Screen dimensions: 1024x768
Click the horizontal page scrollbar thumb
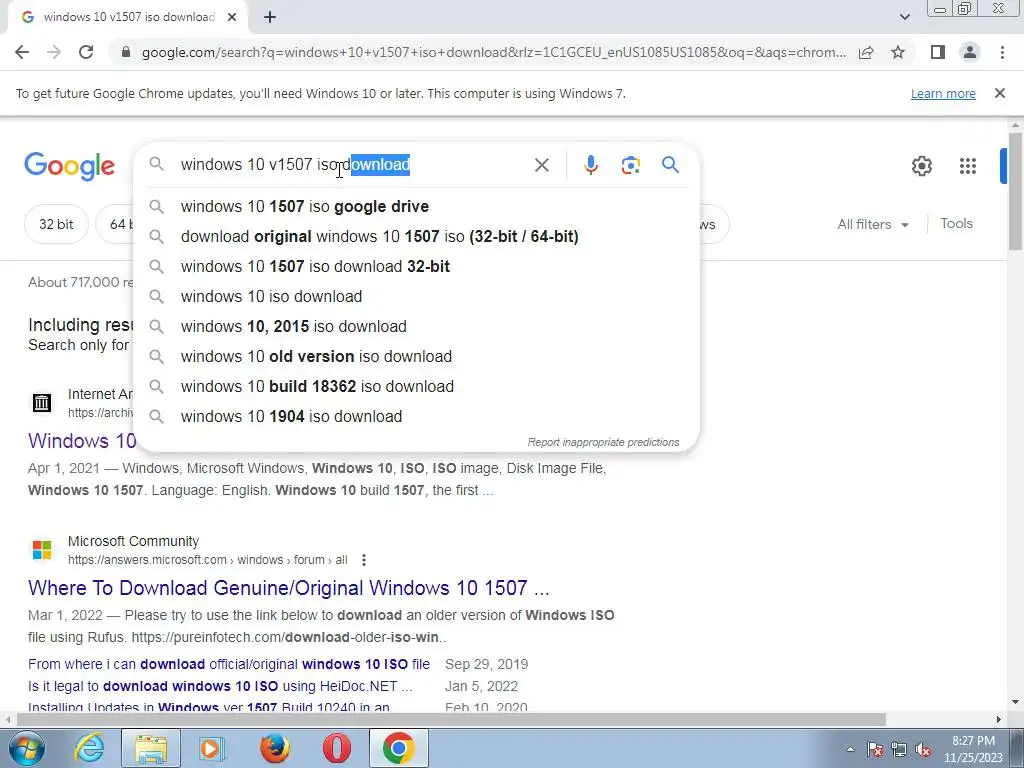pyautogui.click(x=451, y=719)
